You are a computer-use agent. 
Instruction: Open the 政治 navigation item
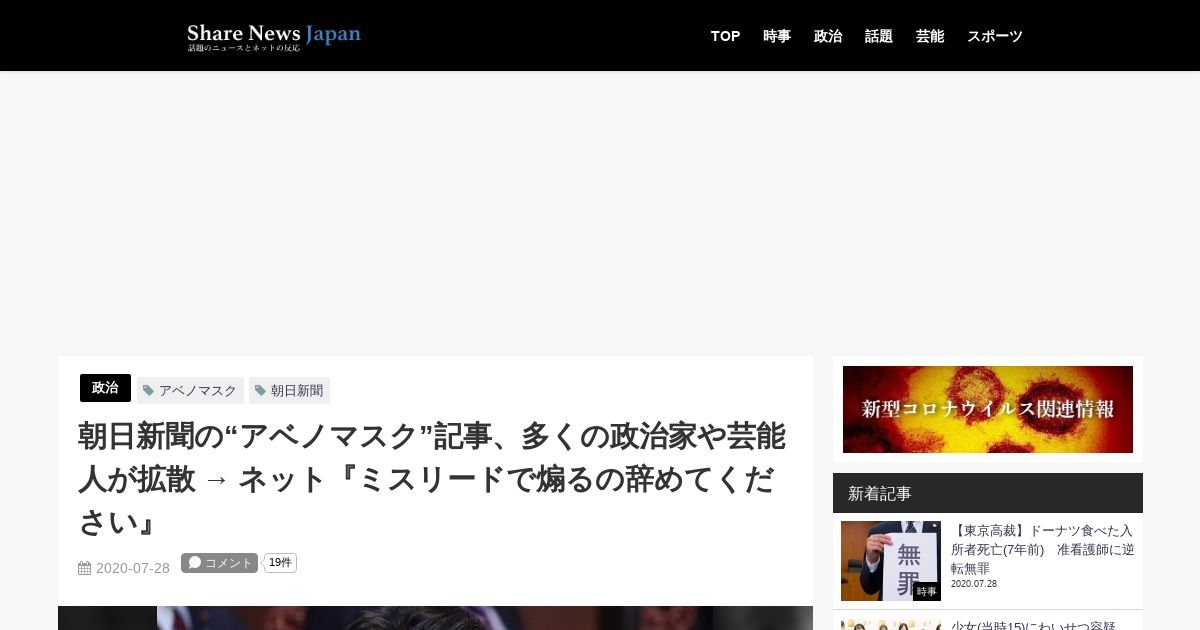coord(828,36)
